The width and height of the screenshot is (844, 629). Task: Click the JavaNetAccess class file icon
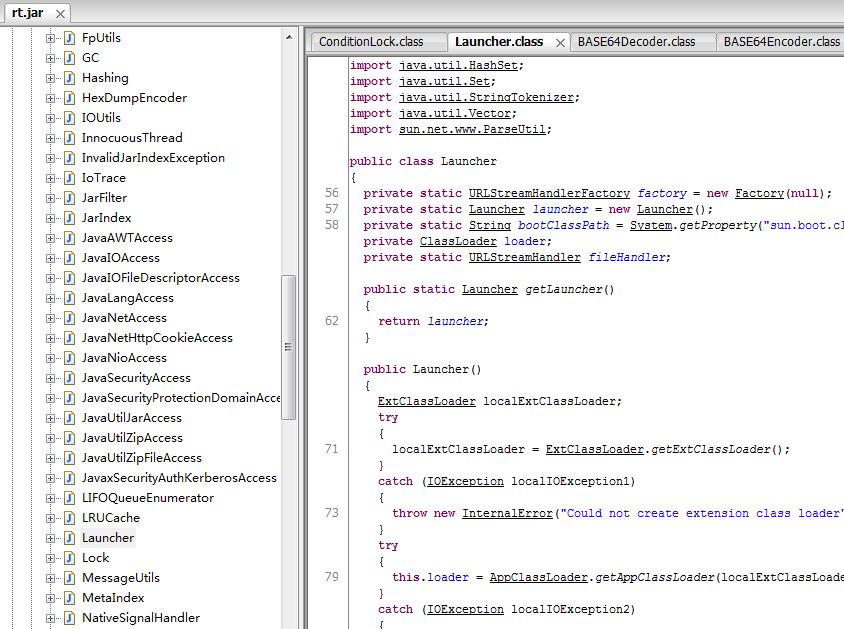tap(69, 318)
